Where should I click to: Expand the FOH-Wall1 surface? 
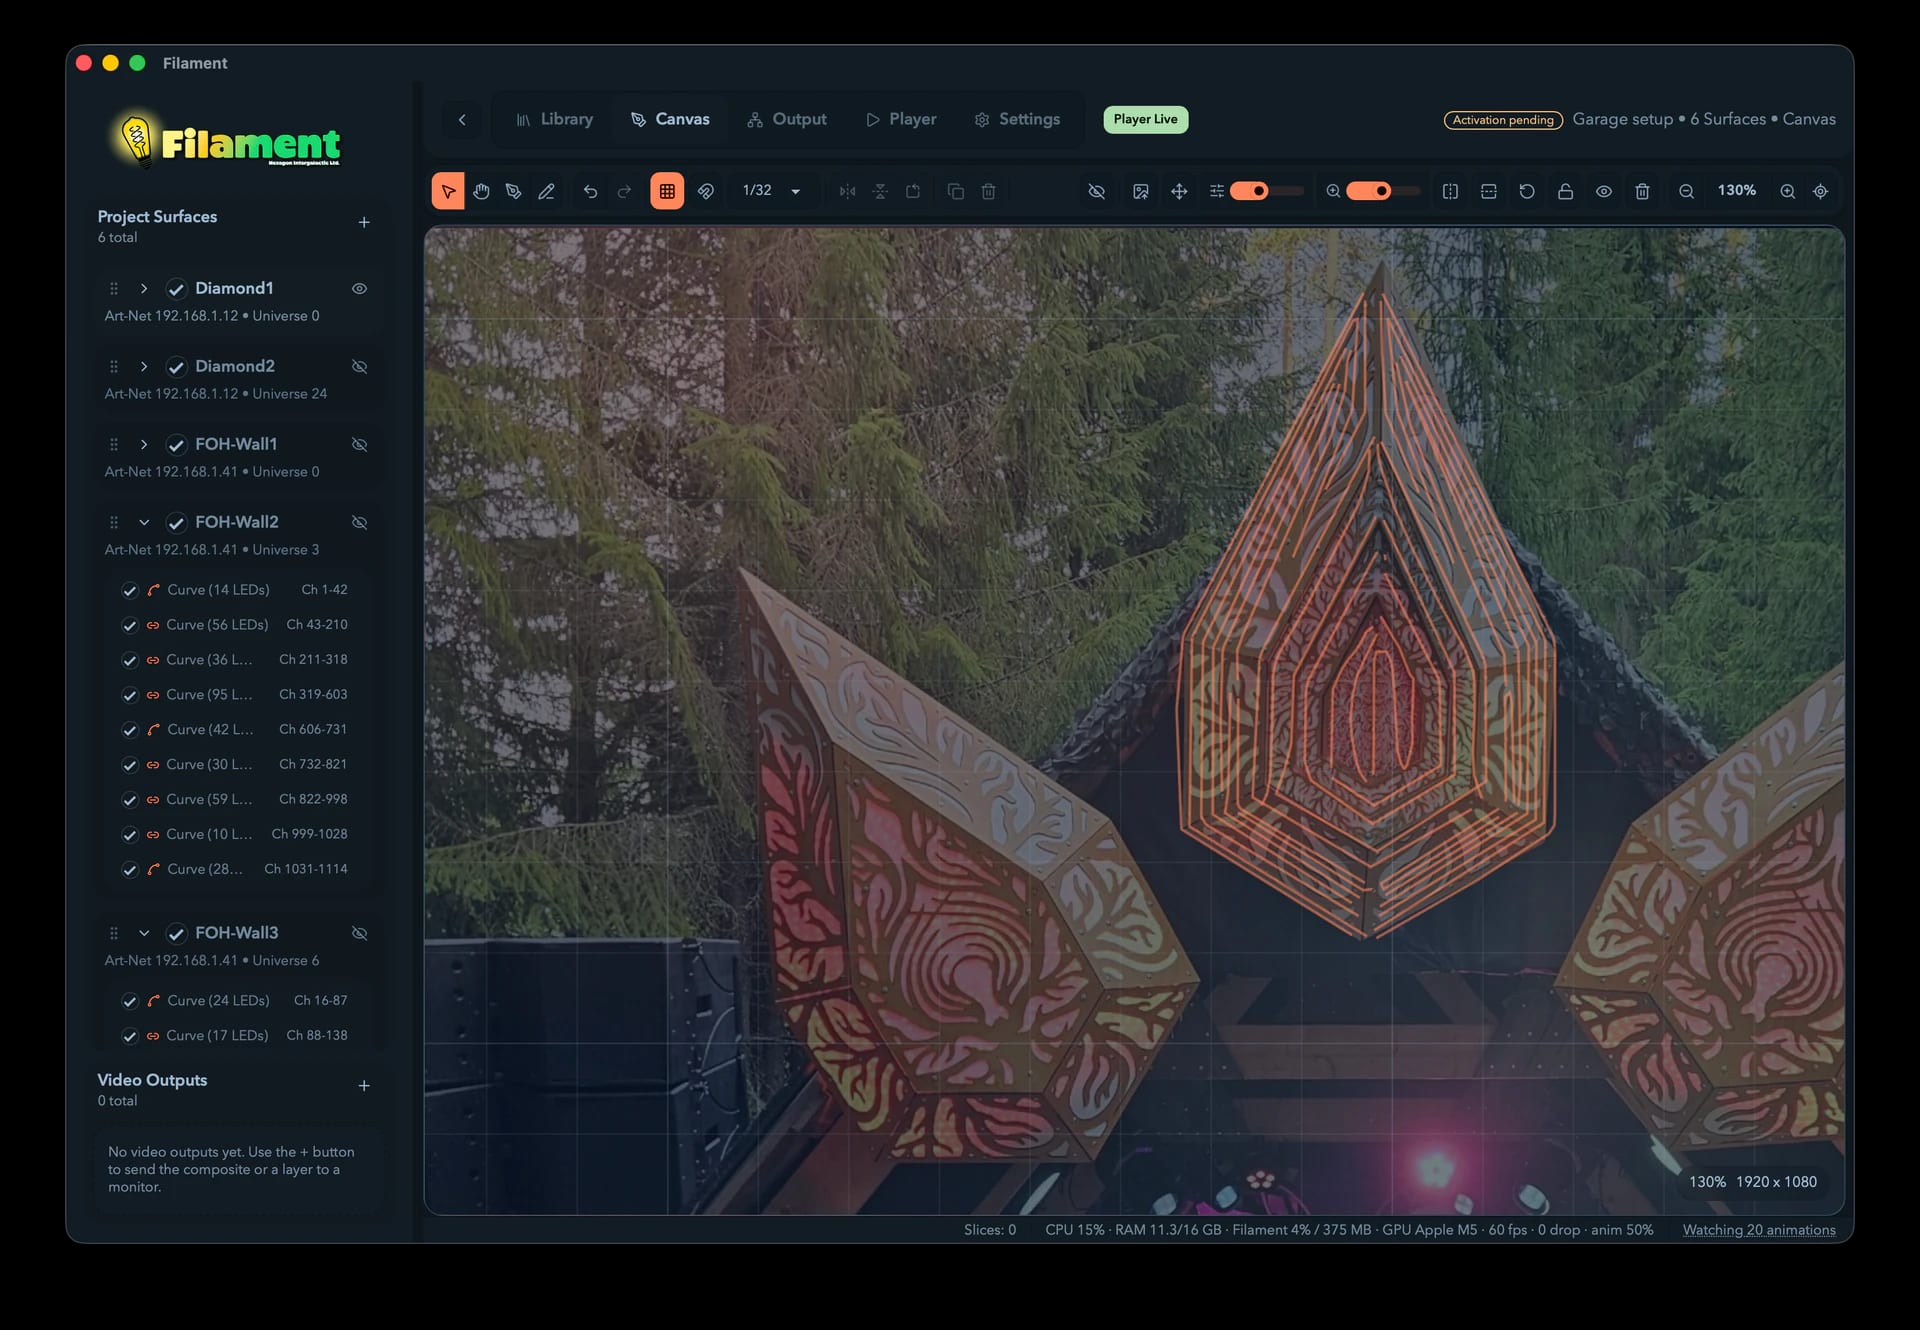point(144,444)
